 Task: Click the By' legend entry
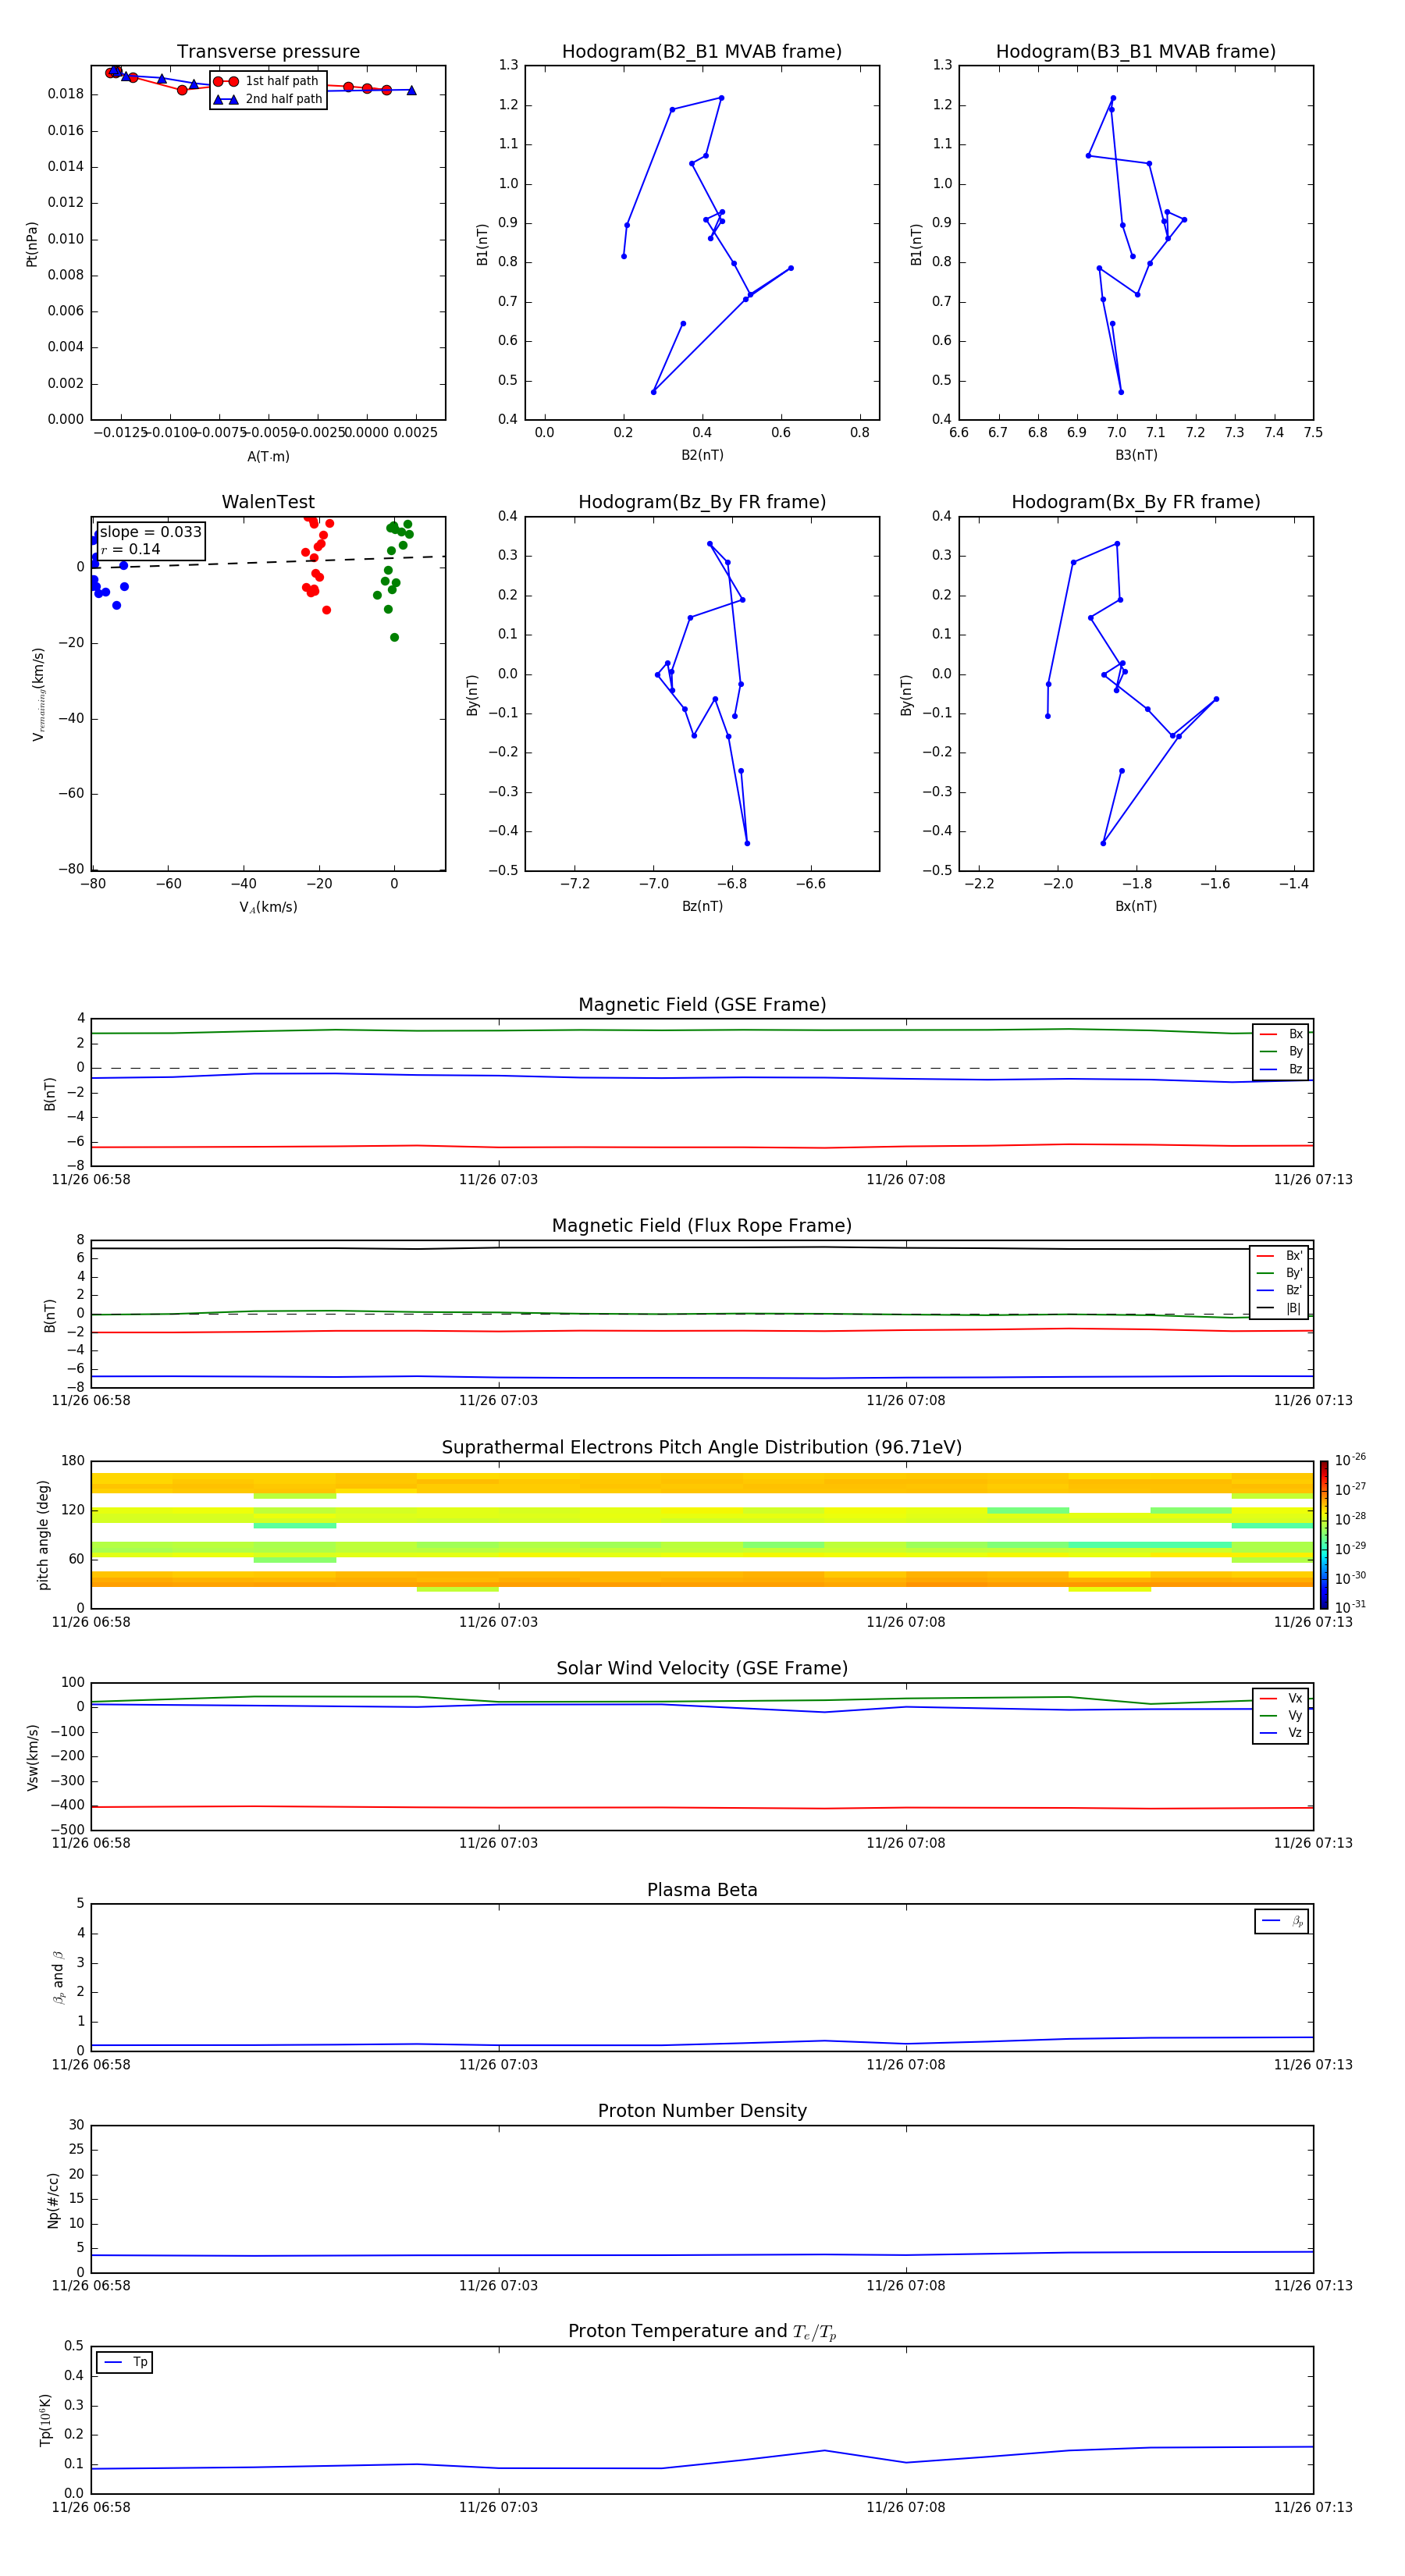[1280, 1273]
